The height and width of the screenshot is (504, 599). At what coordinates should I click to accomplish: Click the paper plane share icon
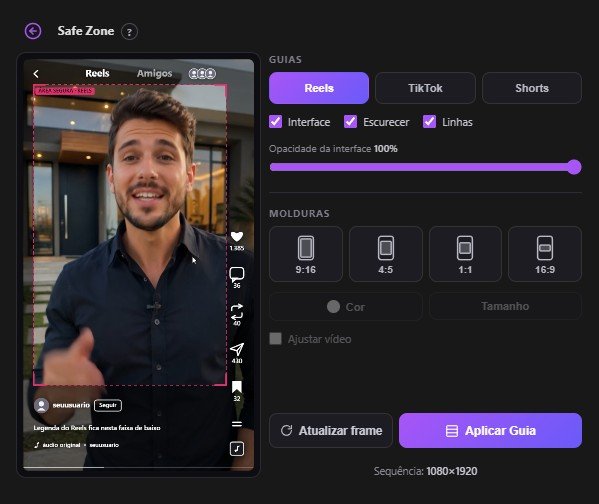click(x=237, y=349)
